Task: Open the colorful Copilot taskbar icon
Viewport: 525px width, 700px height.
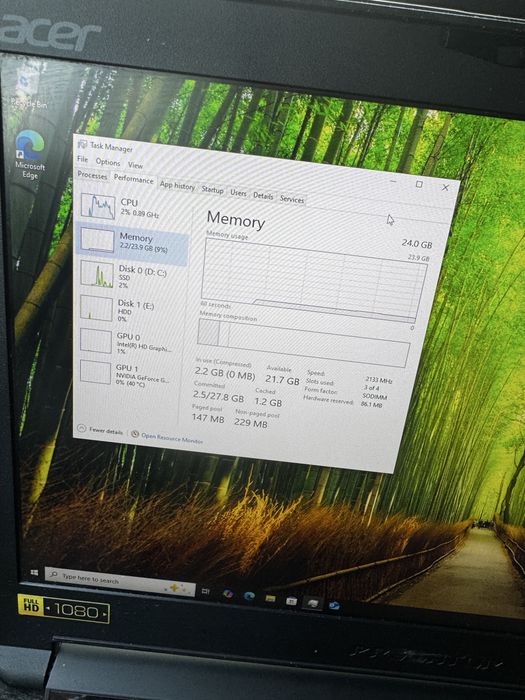Action: tap(228, 594)
